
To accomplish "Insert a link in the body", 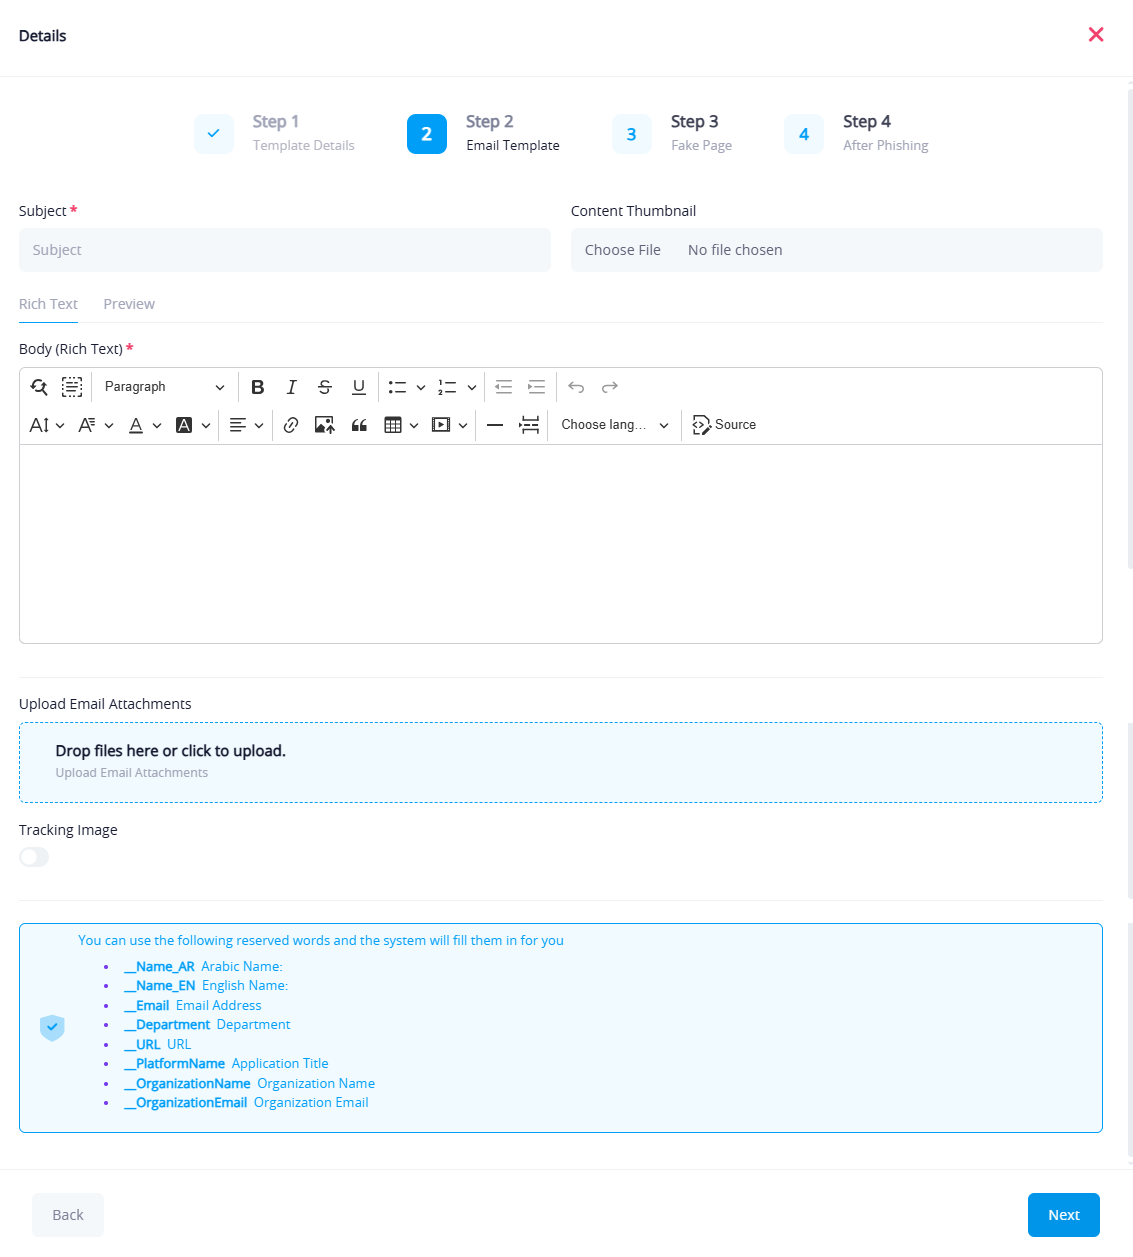I will click(x=291, y=425).
